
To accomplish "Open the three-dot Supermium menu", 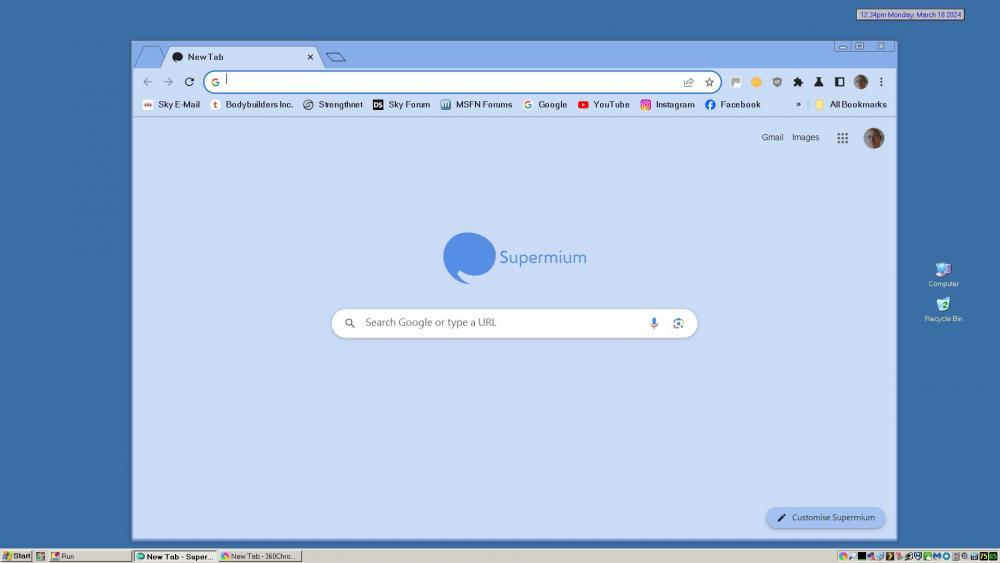I will tap(881, 82).
